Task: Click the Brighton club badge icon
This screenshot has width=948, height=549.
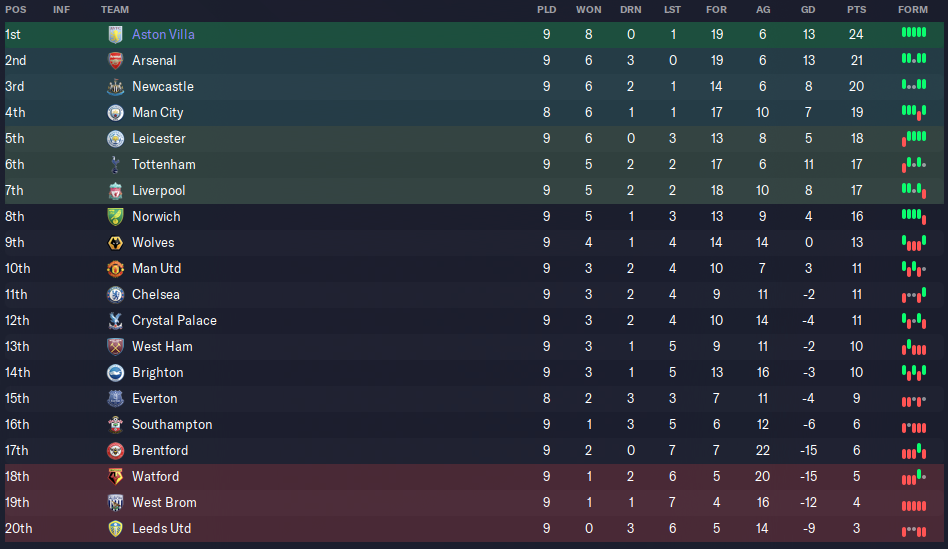Action: [x=115, y=372]
